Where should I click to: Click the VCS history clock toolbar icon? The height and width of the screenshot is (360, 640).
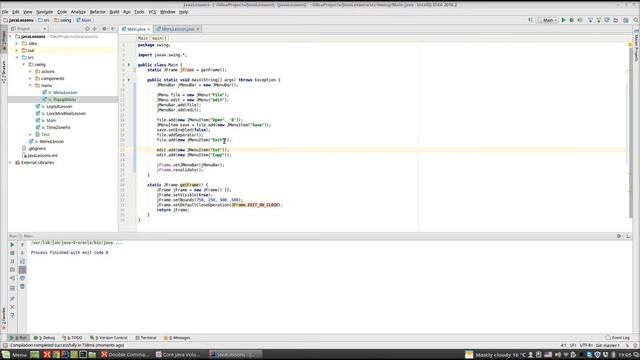pos(607,20)
